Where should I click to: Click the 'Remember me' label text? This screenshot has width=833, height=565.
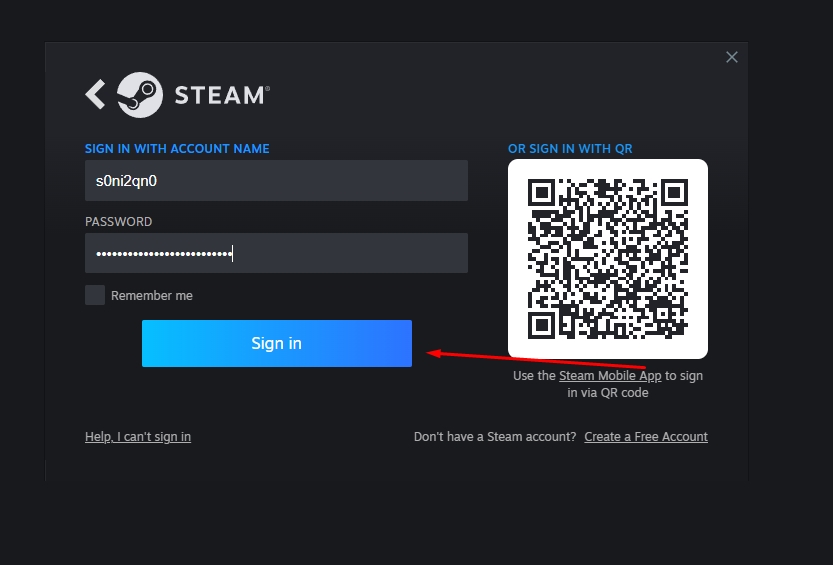(152, 296)
